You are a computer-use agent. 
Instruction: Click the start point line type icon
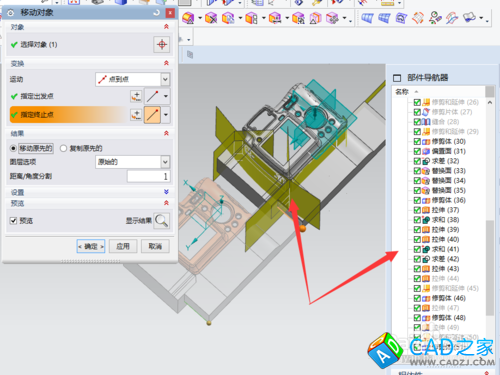coord(152,96)
